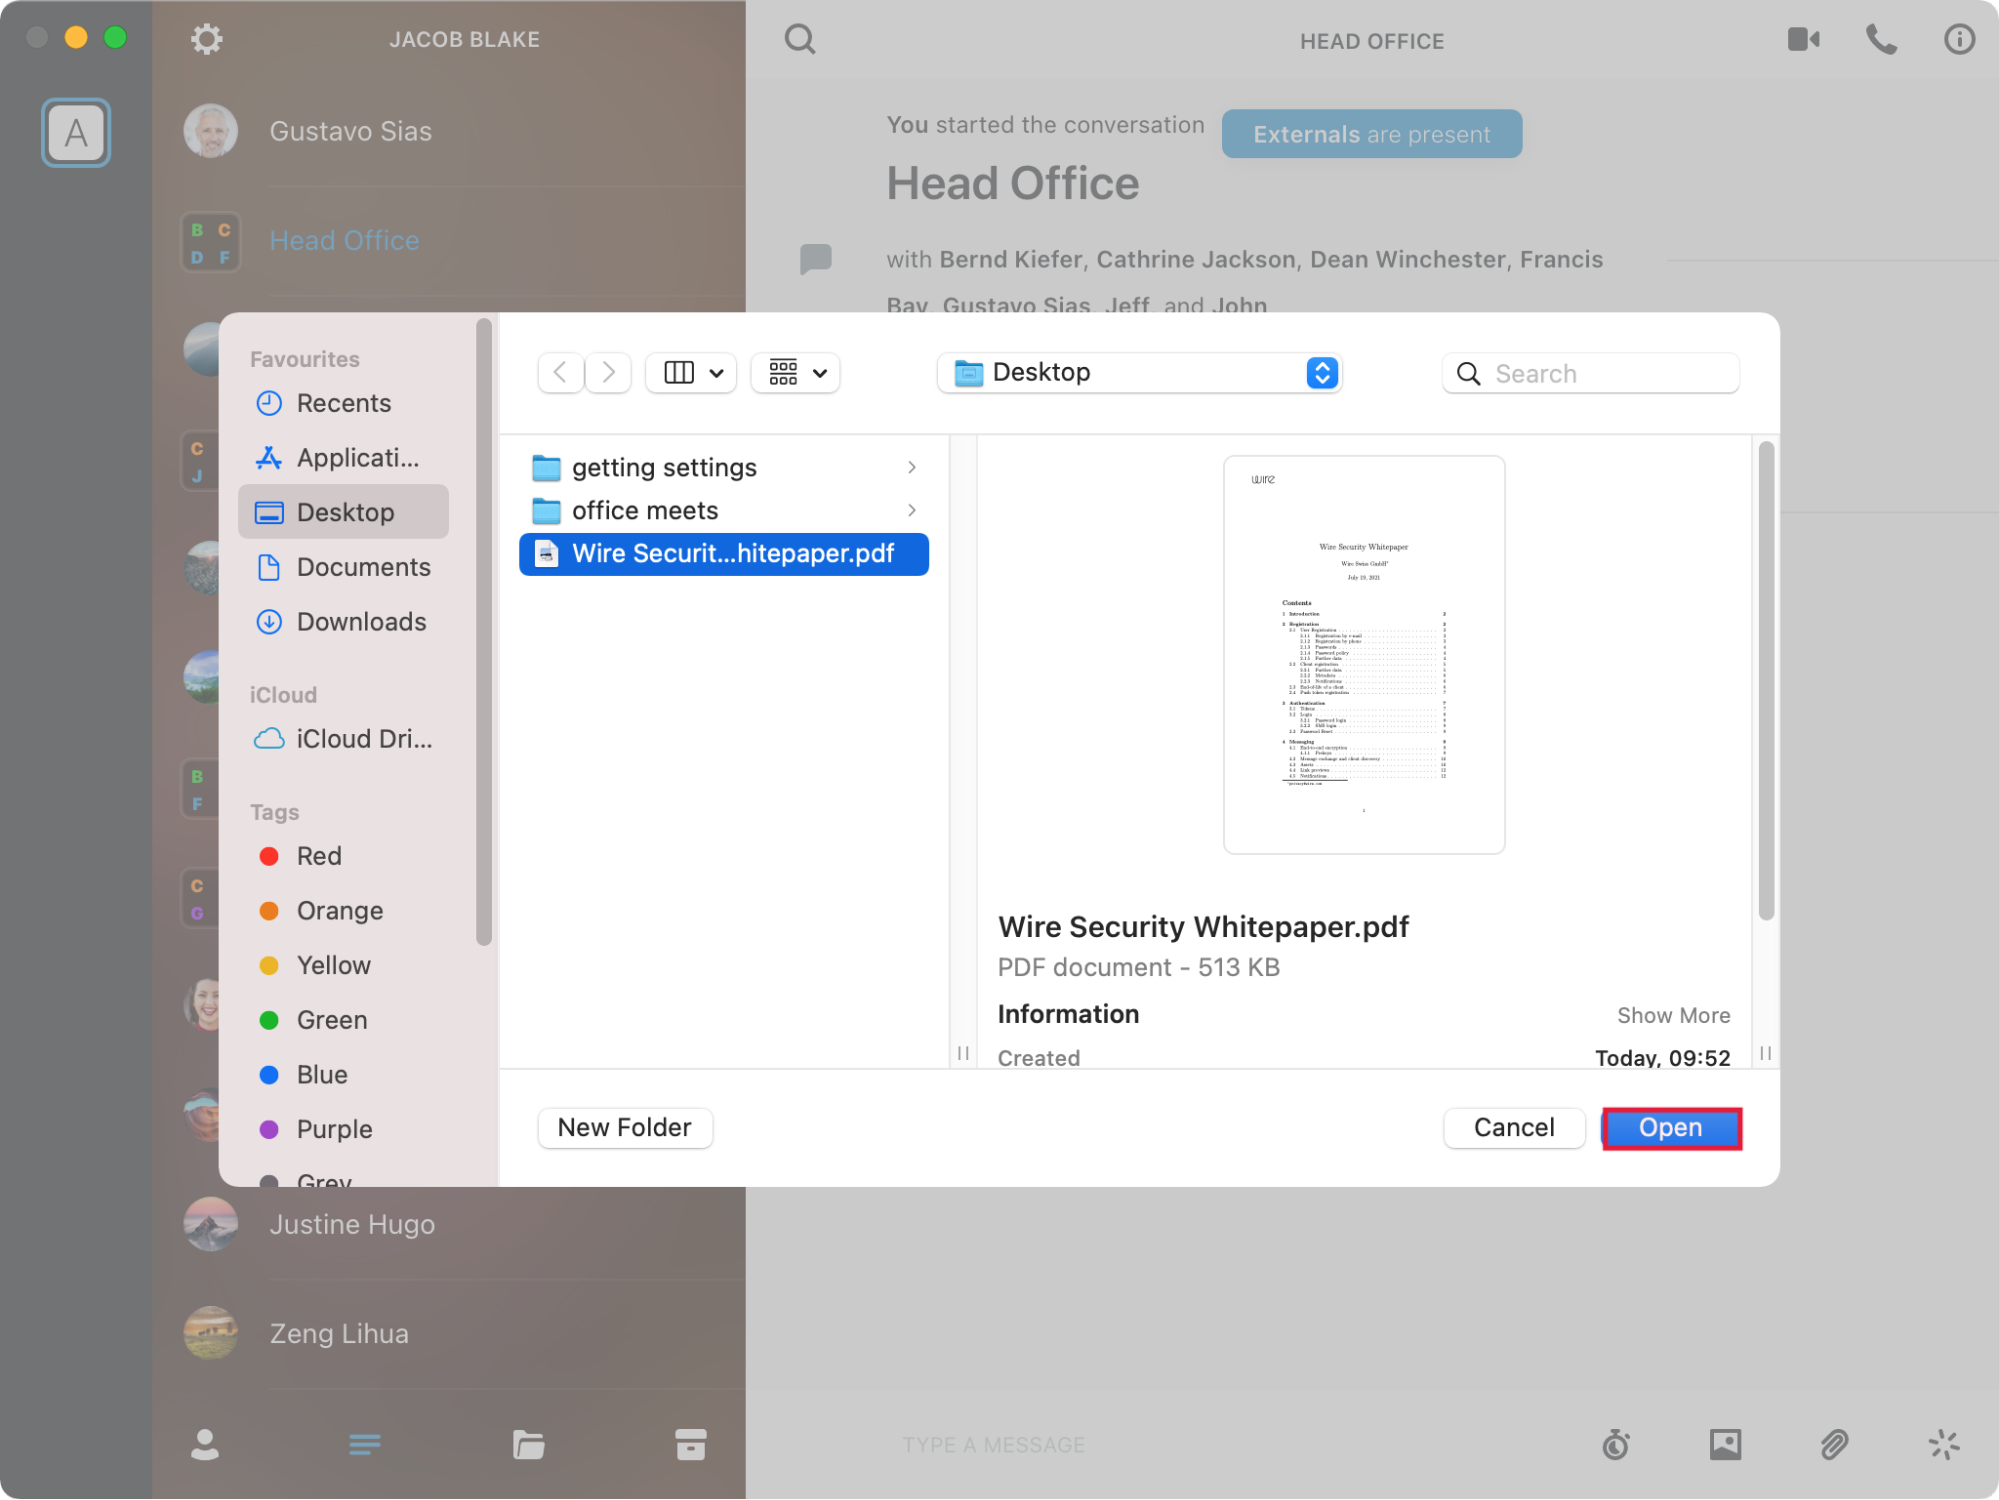The width and height of the screenshot is (1999, 1500).
Task: Share an image via the gallery icon
Action: tap(1724, 1444)
